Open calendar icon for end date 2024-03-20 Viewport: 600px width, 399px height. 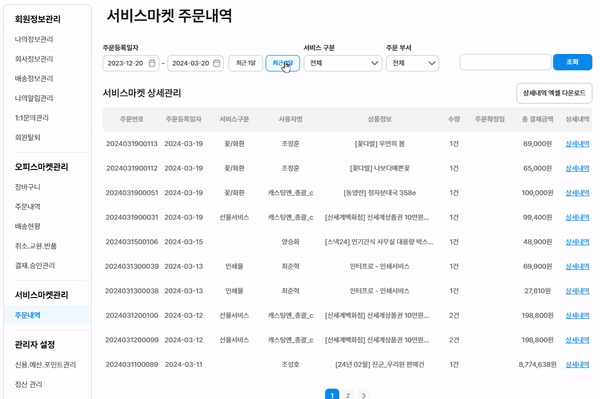(x=217, y=63)
